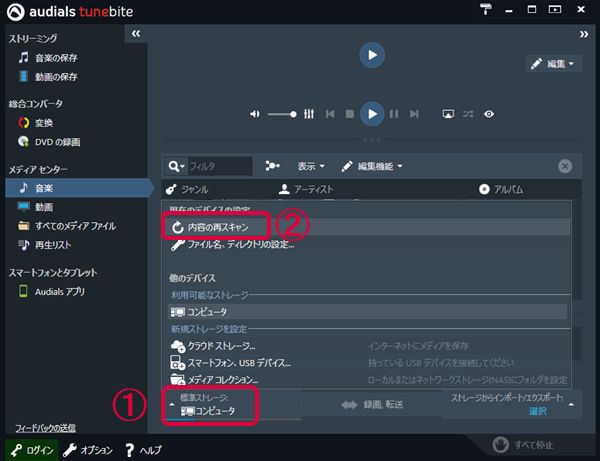
Task: Click the paint roller theme icon
Action: (486, 9)
